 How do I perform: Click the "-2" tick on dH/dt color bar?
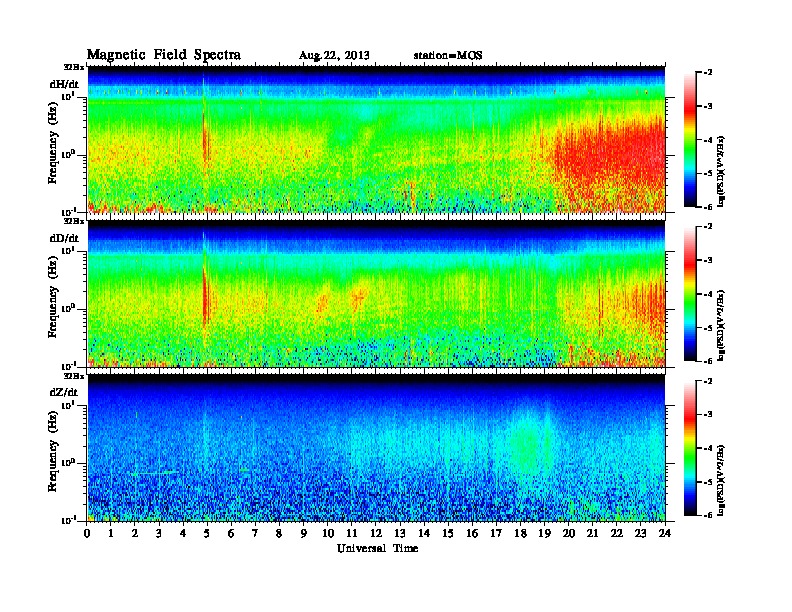pos(708,73)
